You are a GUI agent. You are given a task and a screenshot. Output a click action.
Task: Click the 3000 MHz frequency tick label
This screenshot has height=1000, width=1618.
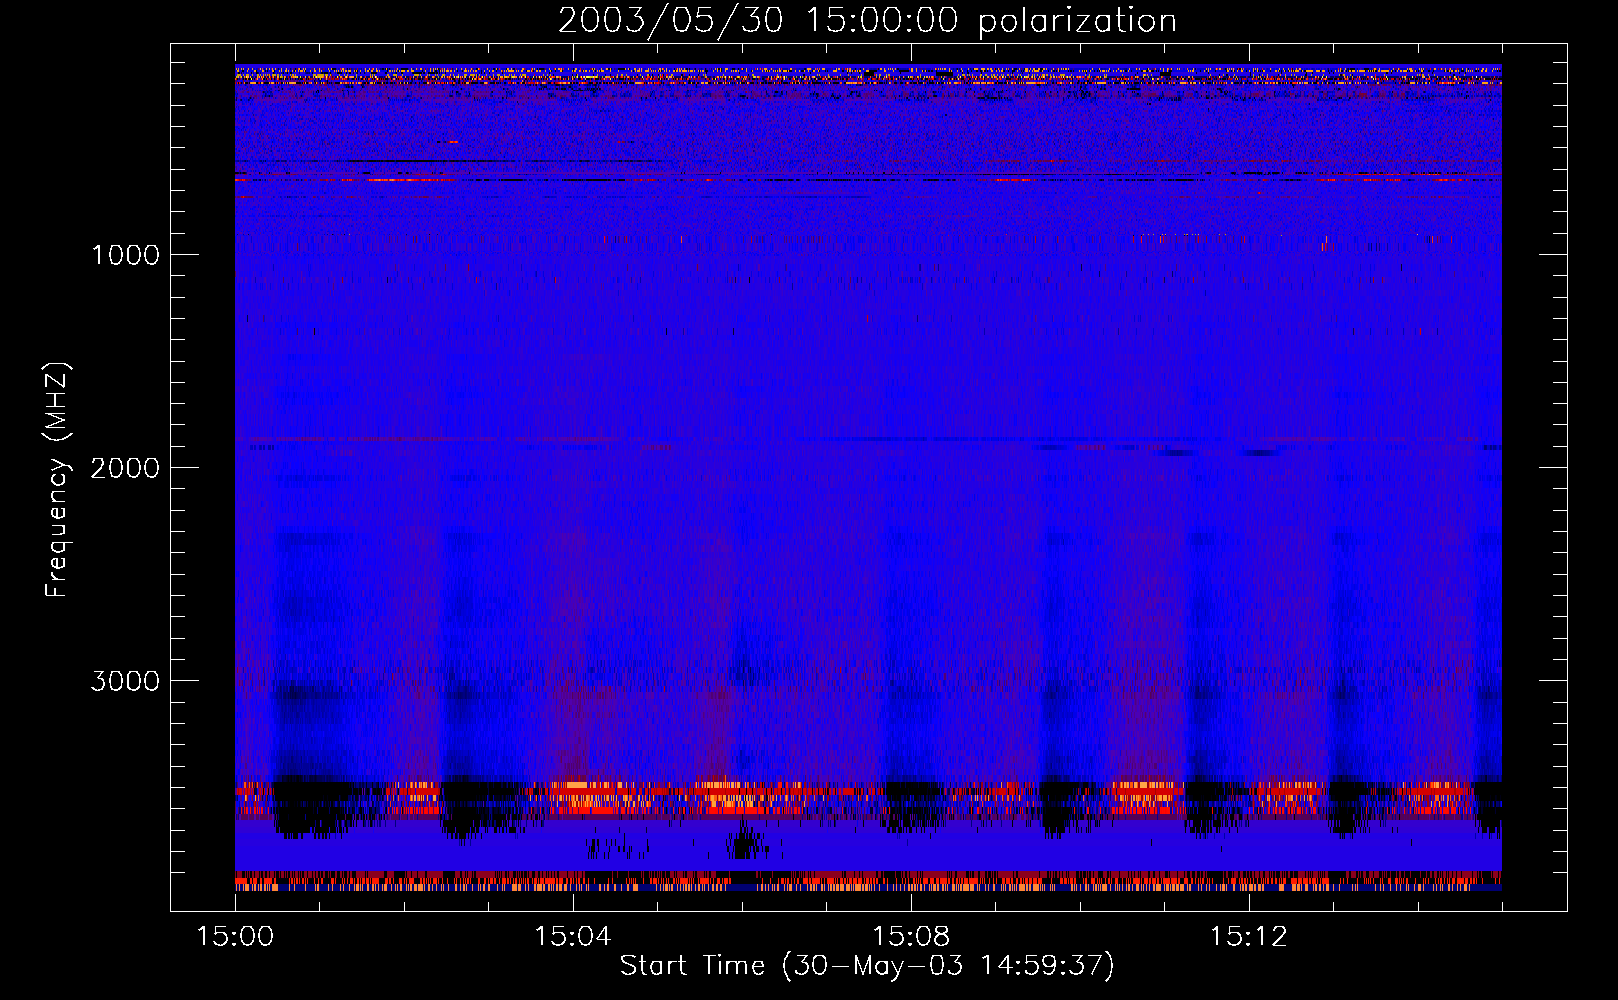(x=125, y=681)
